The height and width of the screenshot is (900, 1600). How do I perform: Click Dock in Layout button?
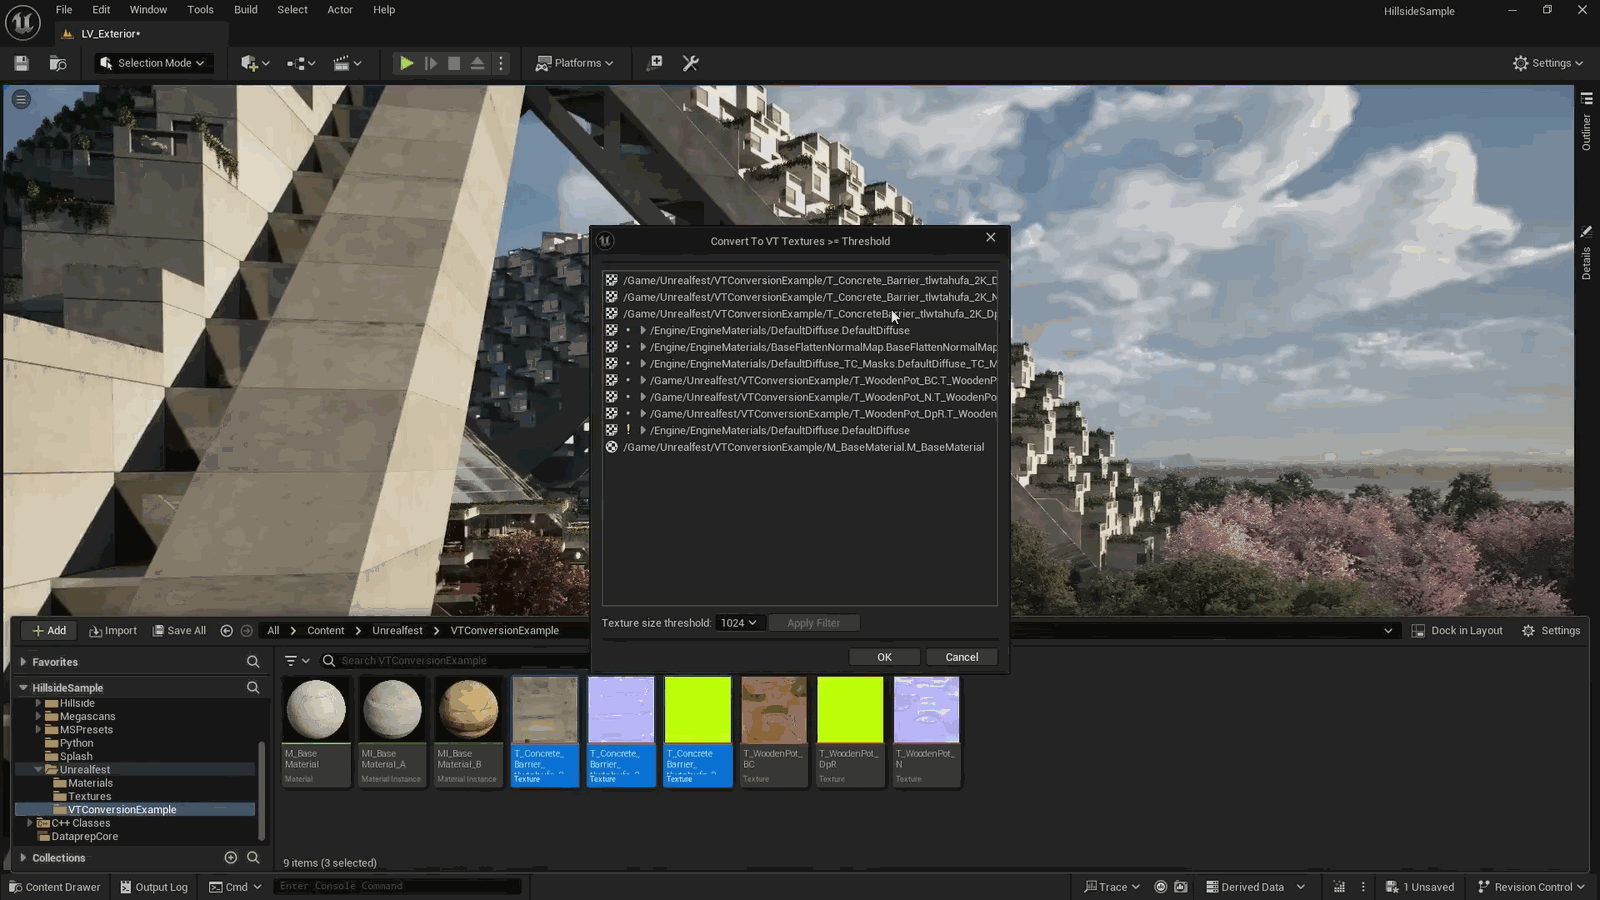pyautogui.click(x=1457, y=631)
